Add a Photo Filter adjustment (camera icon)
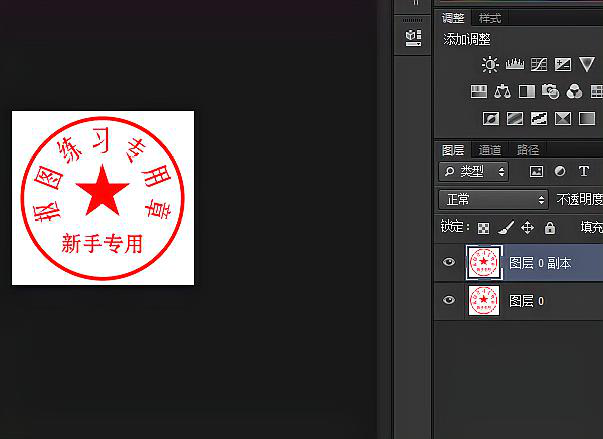The width and height of the screenshot is (603, 439). point(550,91)
